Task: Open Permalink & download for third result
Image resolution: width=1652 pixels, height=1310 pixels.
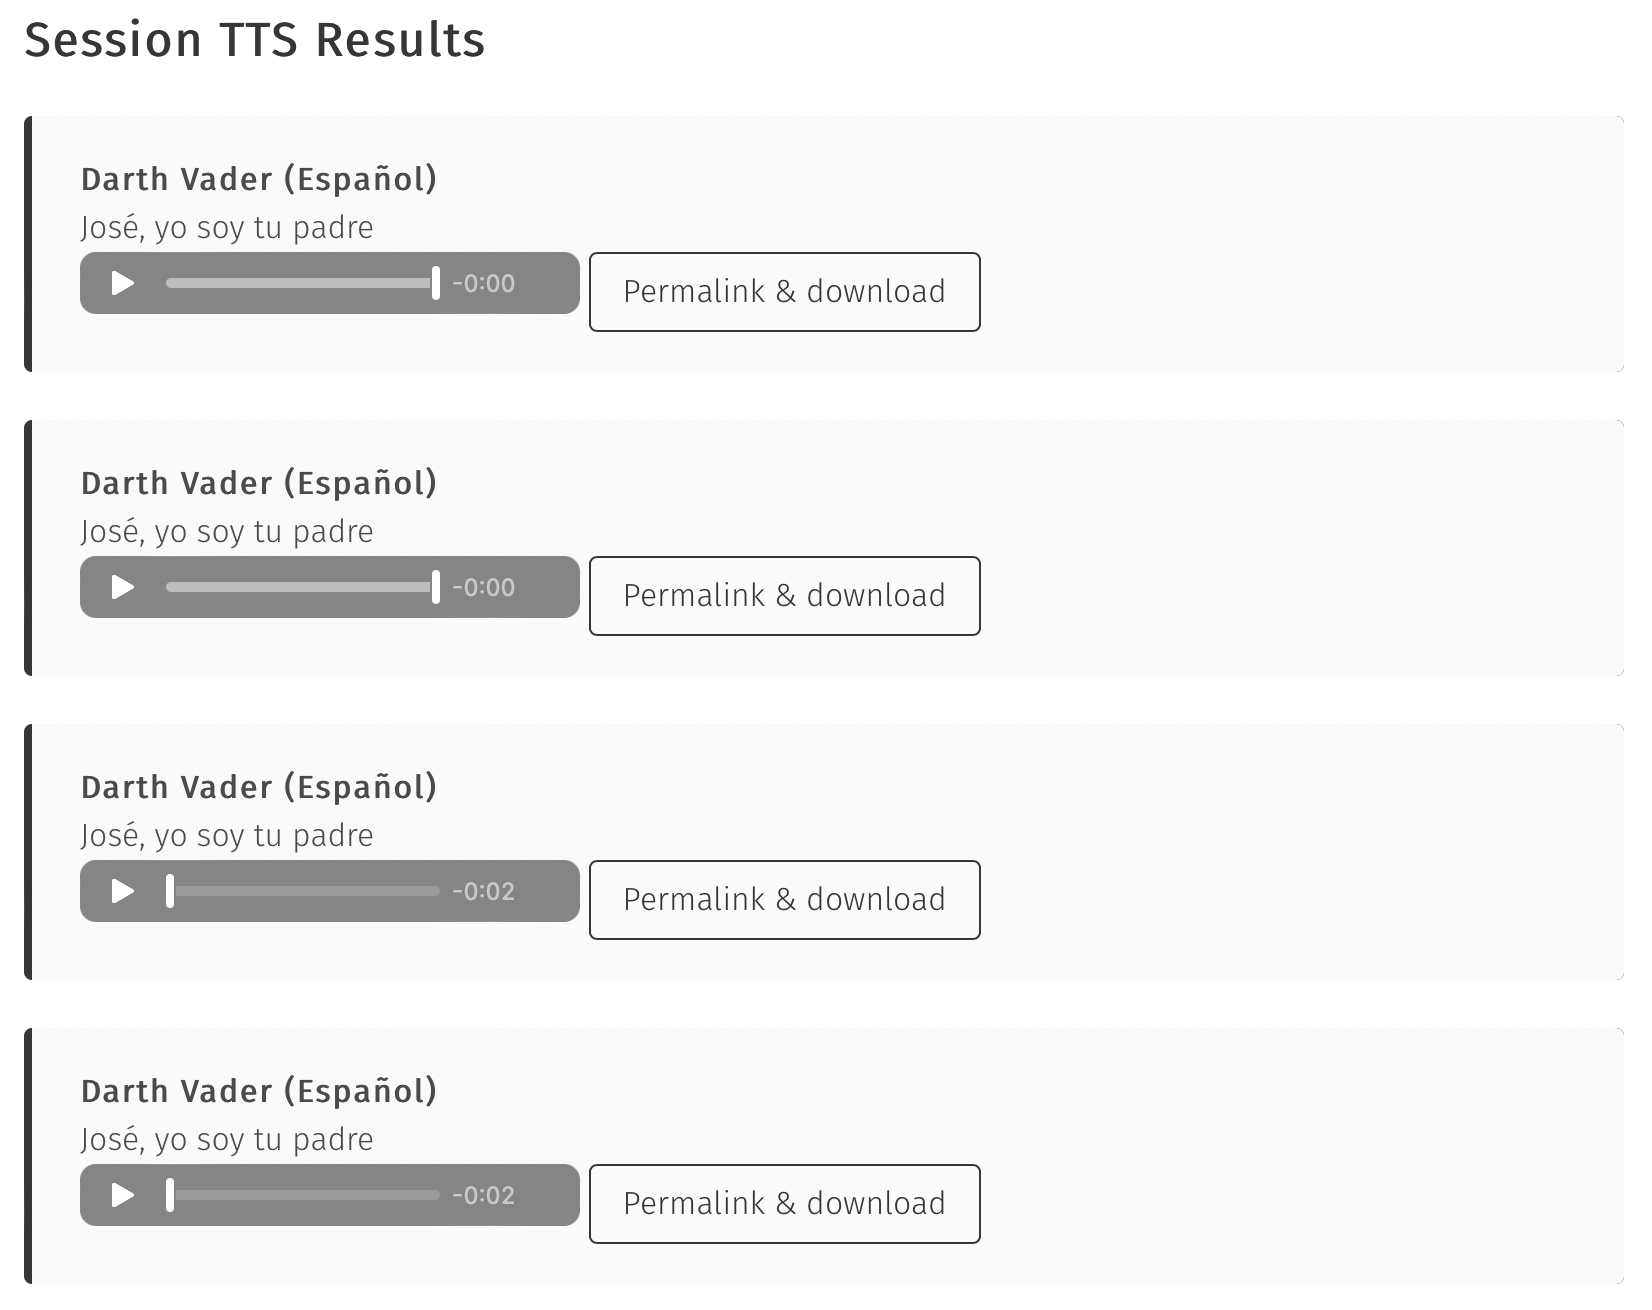Action: coord(784,899)
